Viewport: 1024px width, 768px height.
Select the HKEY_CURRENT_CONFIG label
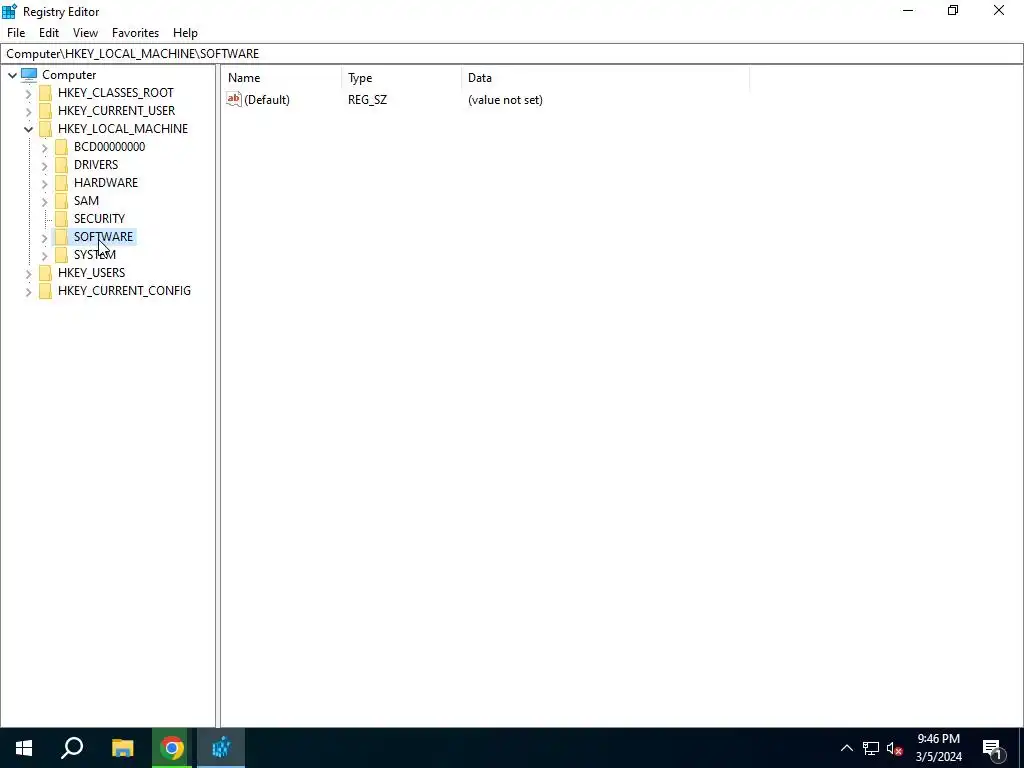(x=124, y=291)
